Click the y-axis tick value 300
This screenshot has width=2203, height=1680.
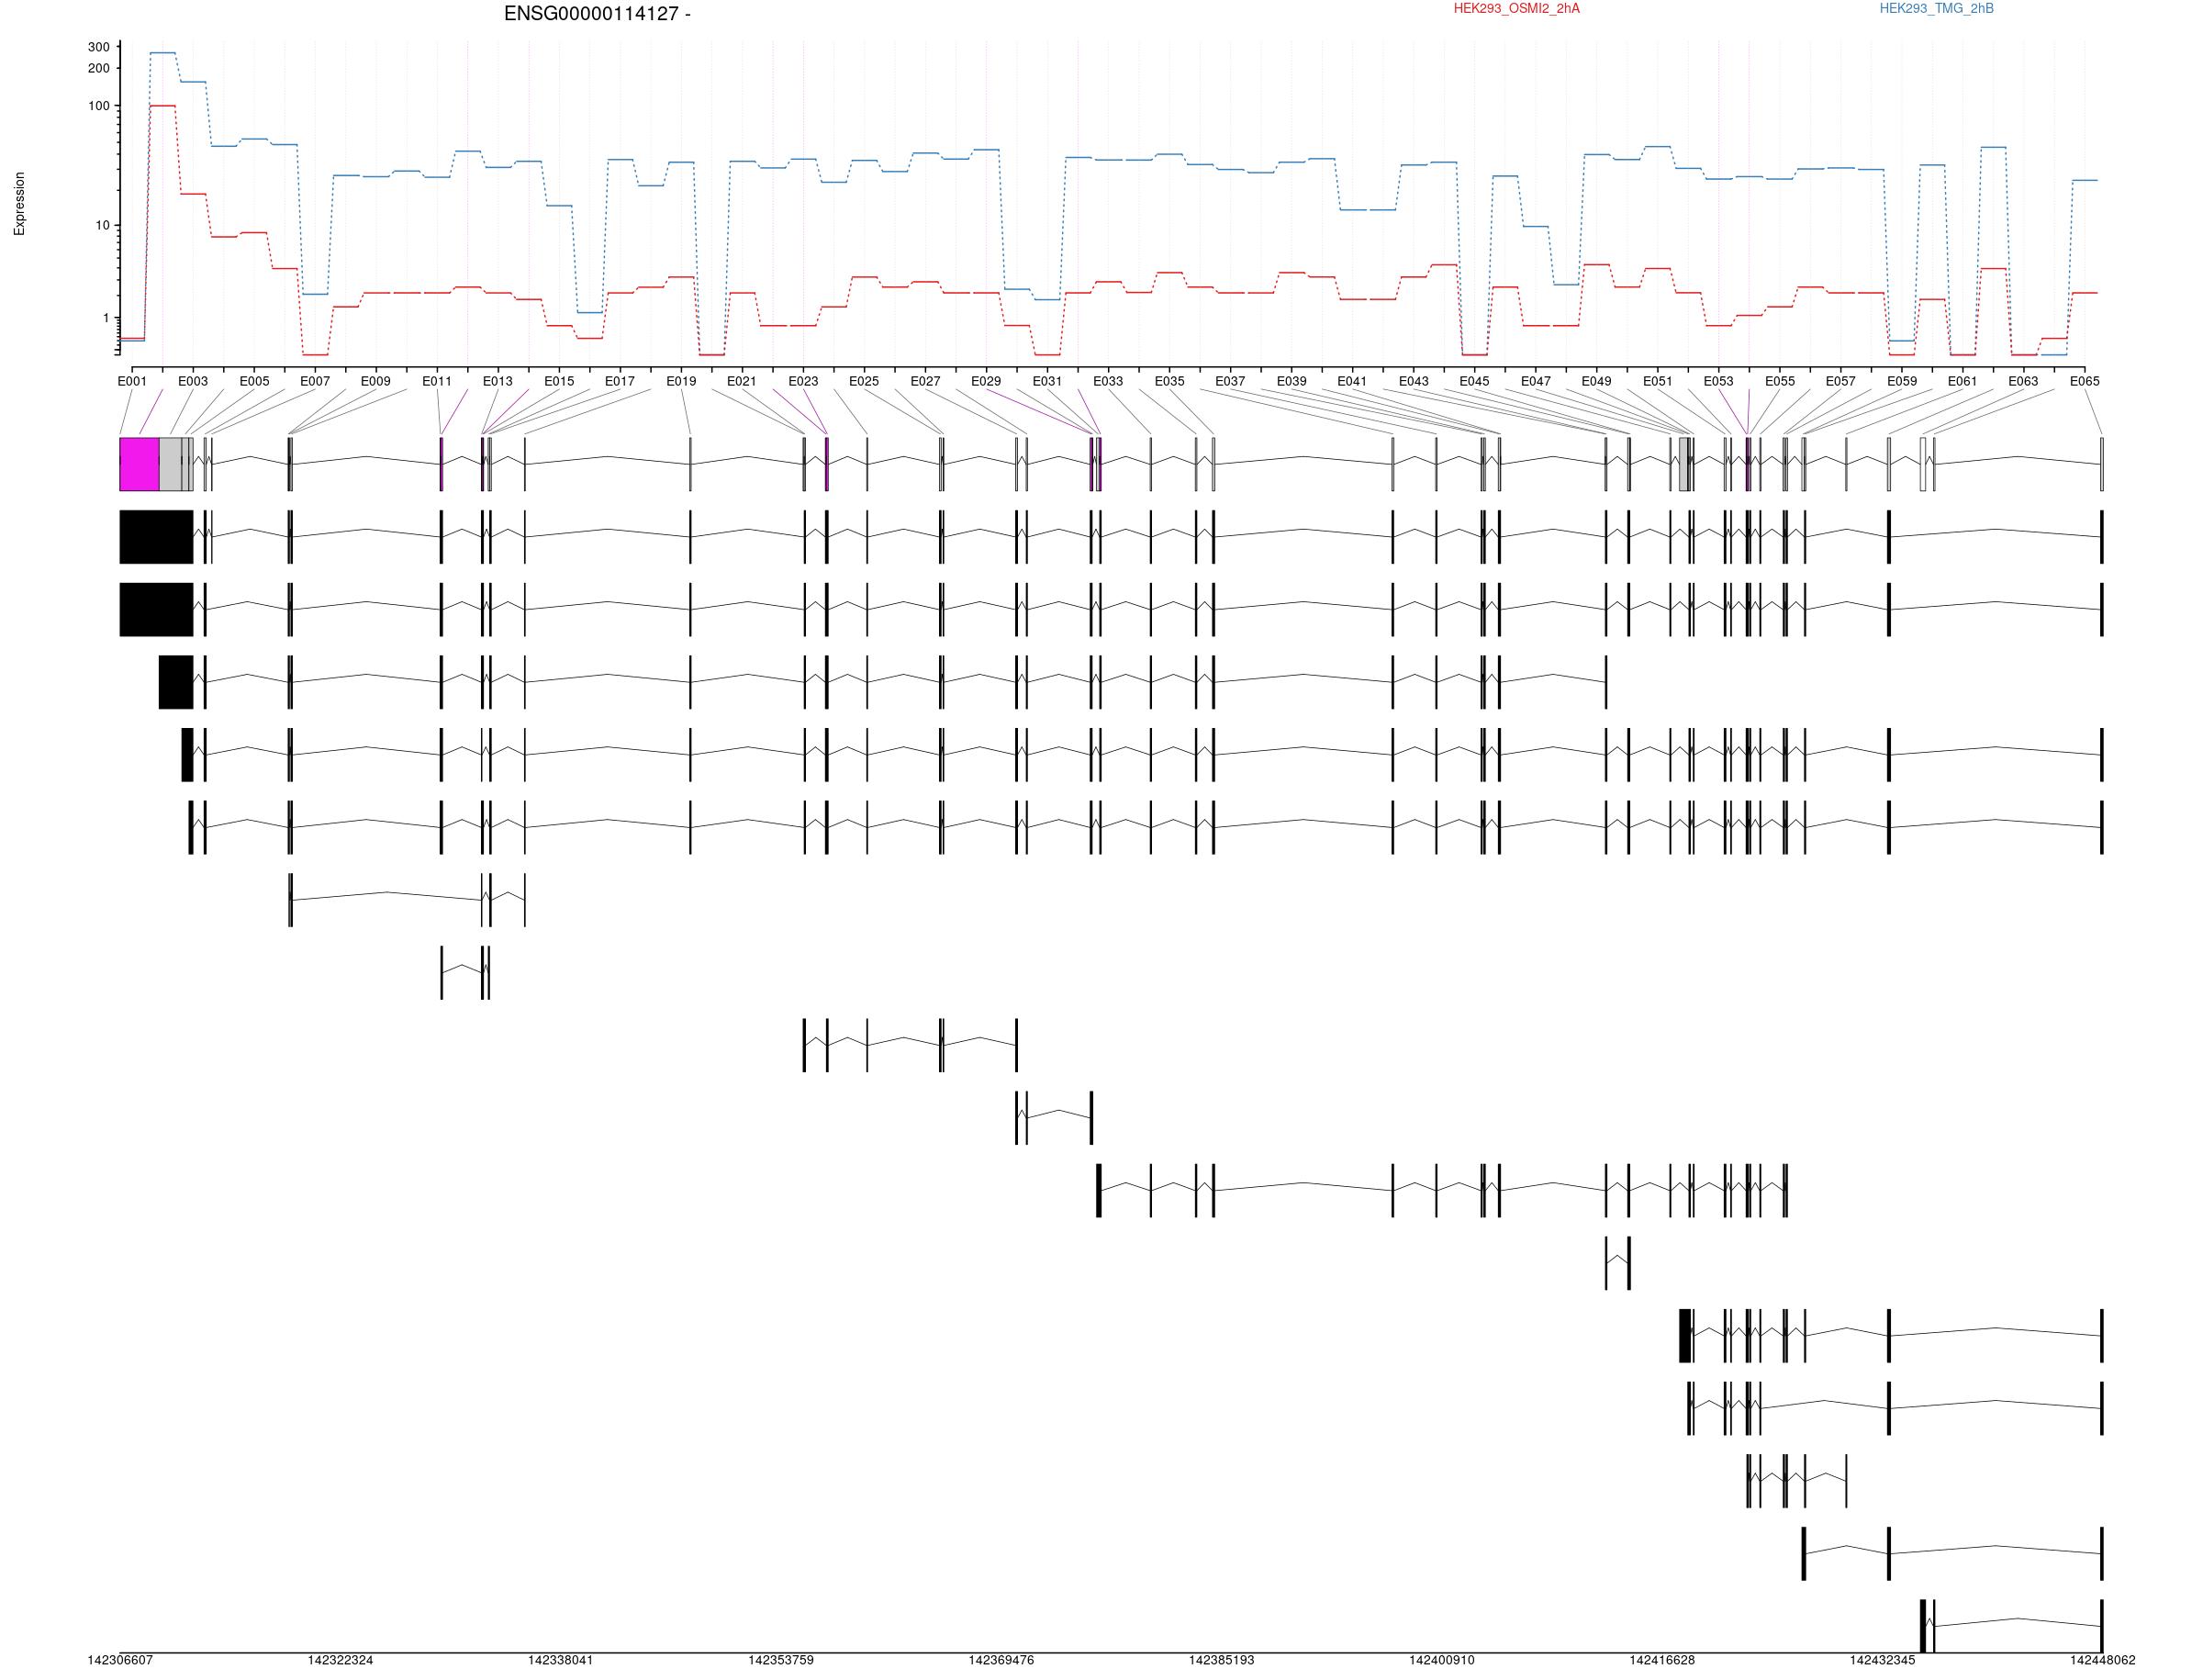click(x=99, y=47)
